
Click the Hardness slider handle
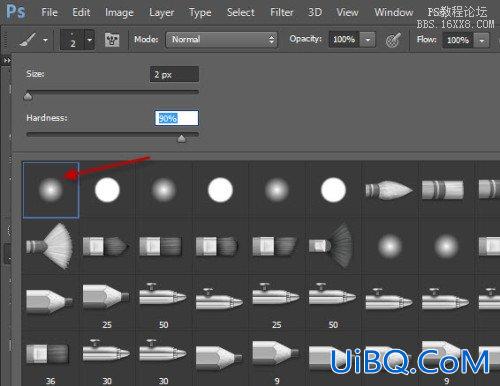pos(181,138)
